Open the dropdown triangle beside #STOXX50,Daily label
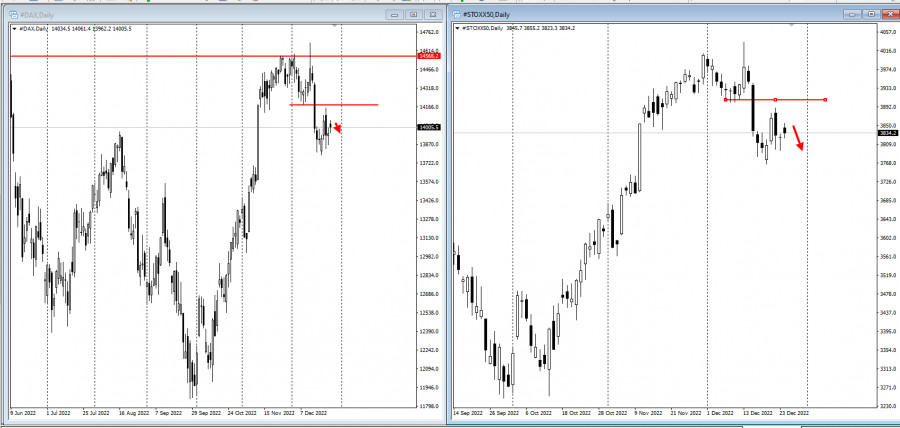Image resolution: width=900 pixels, height=428 pixels. coord(457,28)
